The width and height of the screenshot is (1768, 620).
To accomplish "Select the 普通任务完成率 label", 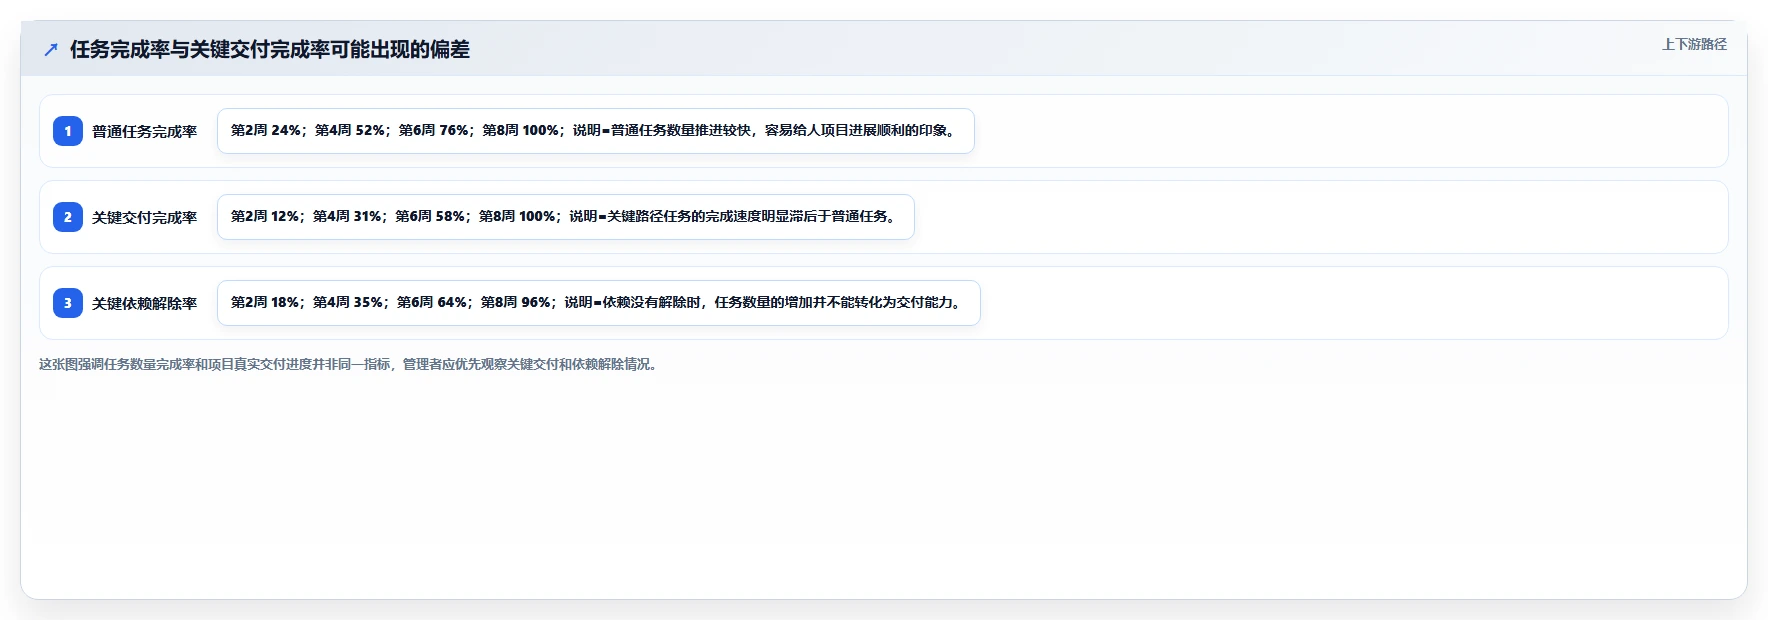I will [145, 131].
